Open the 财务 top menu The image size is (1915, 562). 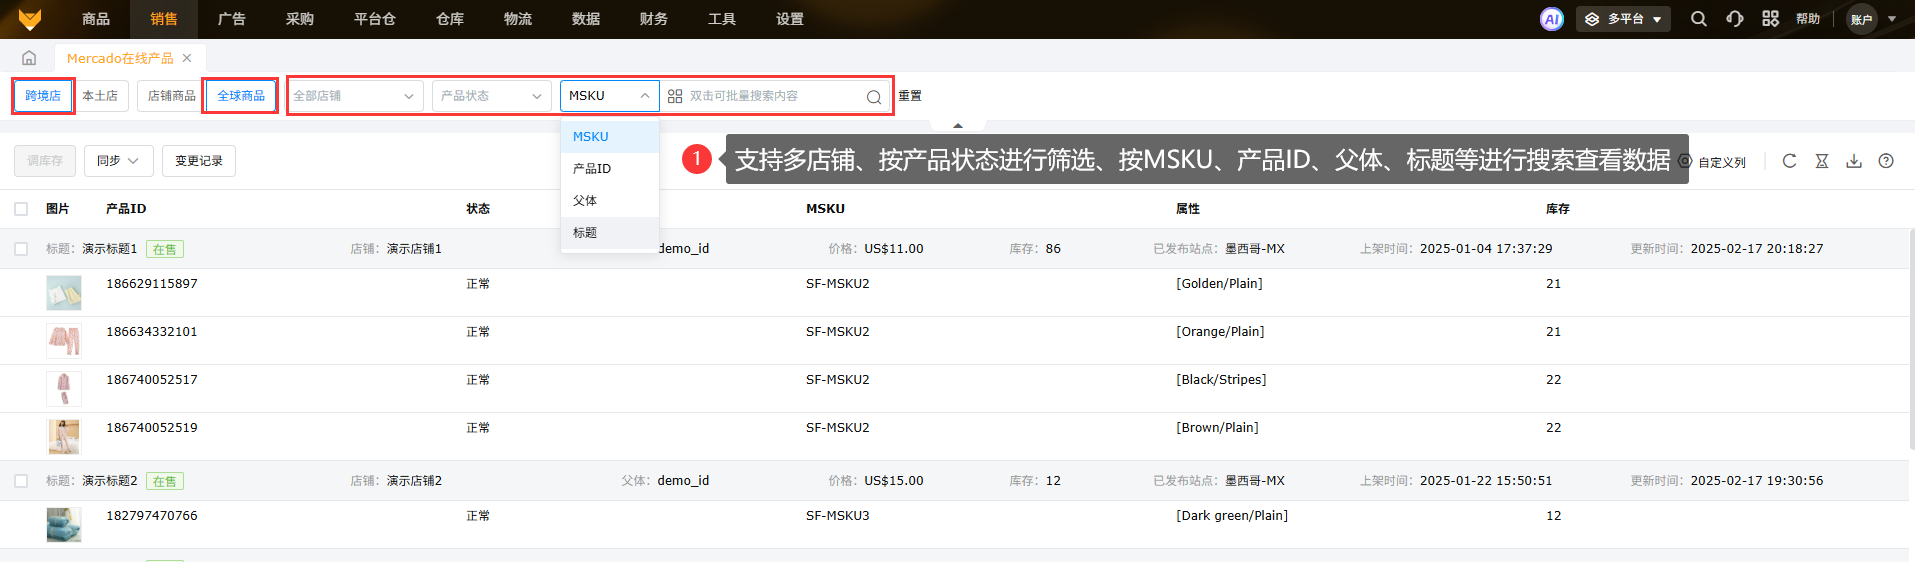point(654,19)
